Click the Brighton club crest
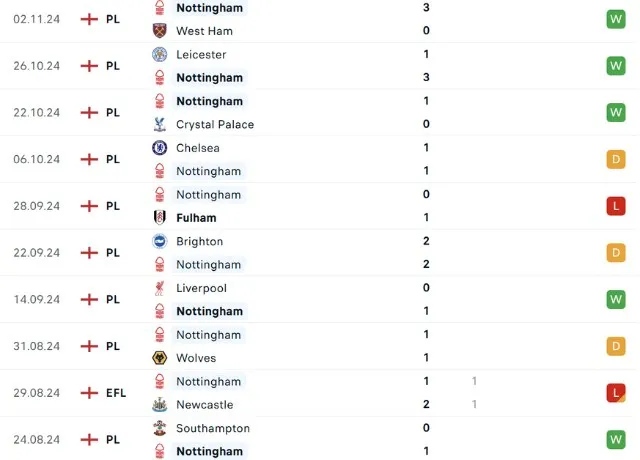 click(x=159, y=241)
